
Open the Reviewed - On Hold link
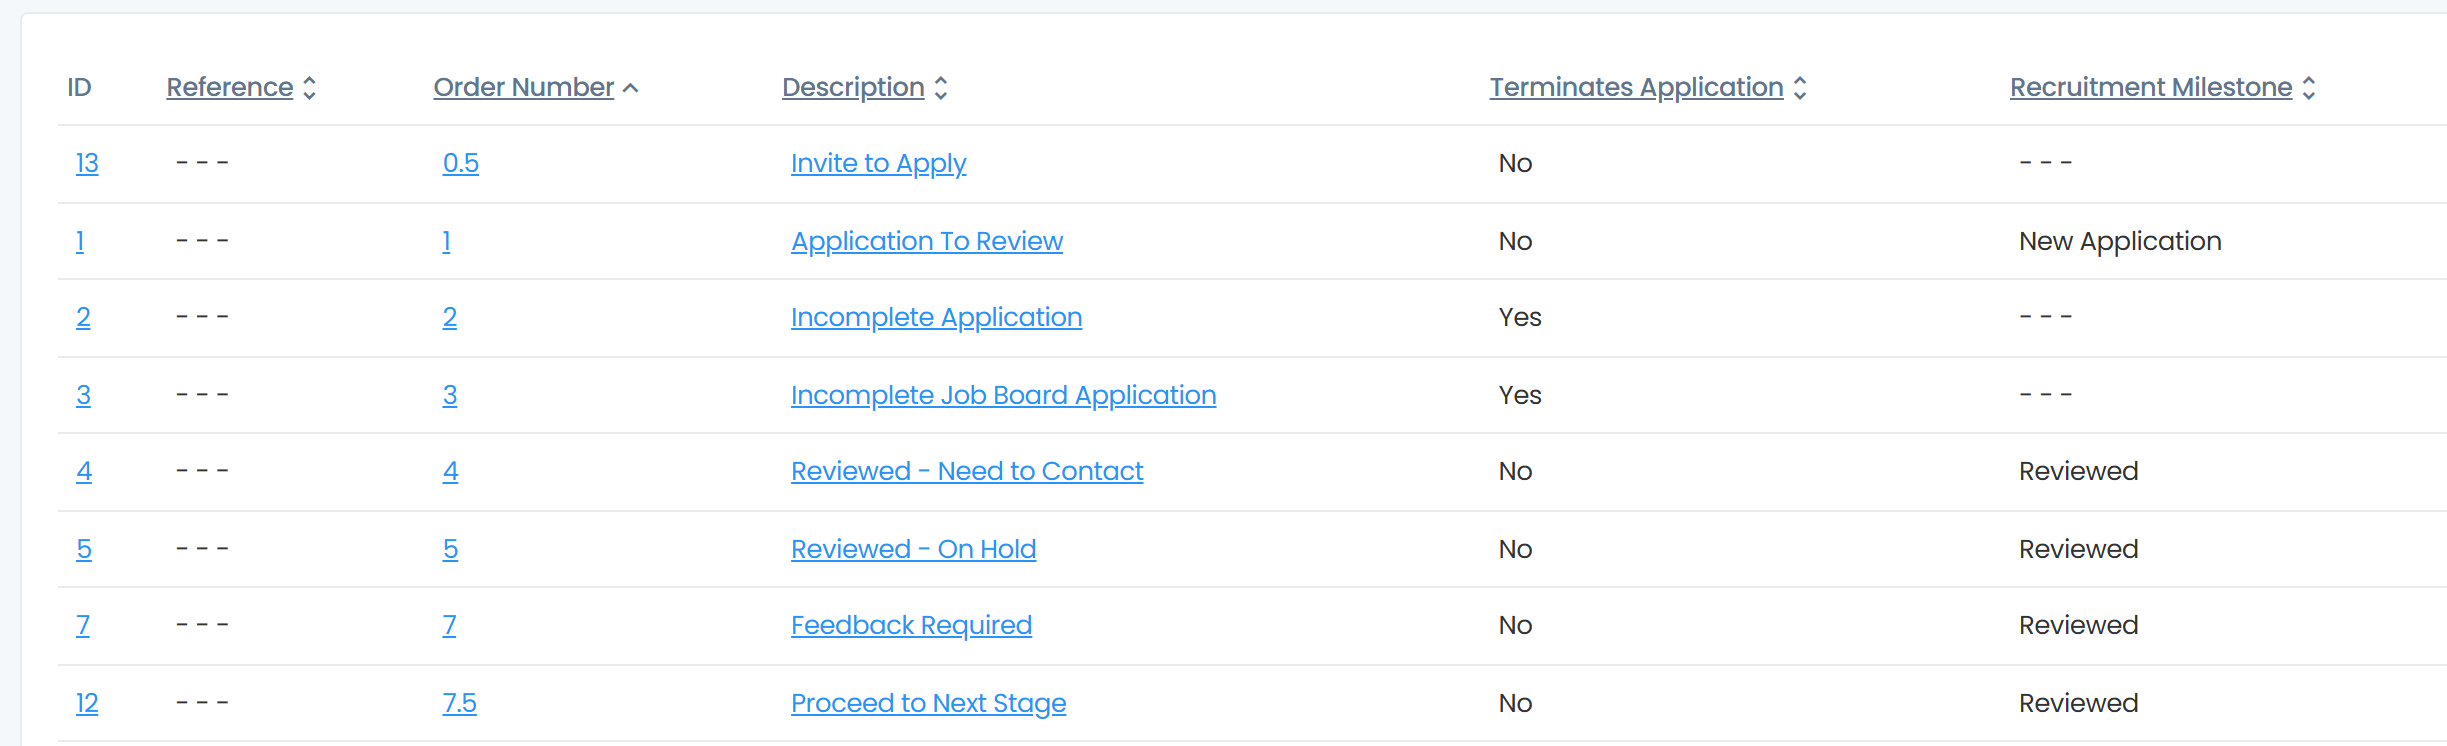pyautogui.click(x=913, y=549)
